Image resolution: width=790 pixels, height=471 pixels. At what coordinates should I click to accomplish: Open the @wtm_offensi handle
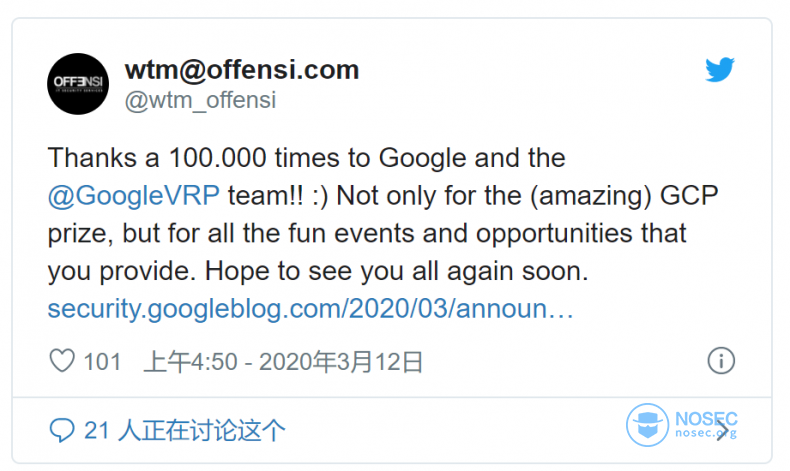pyautogui.click(x=201, y=100)
